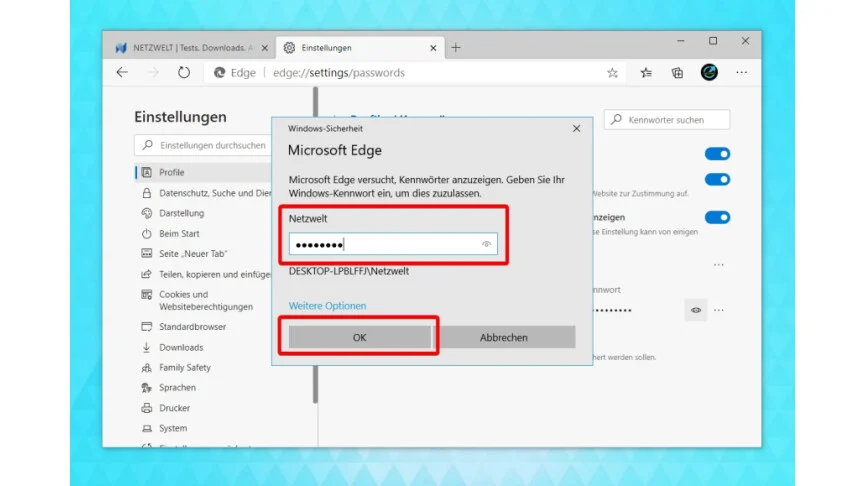The image size is (864, 486).
Task: Click the forward navigation arrow
Action: 153,72
